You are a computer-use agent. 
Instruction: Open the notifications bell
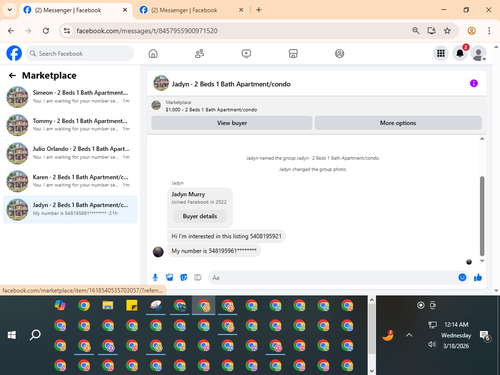460,53
